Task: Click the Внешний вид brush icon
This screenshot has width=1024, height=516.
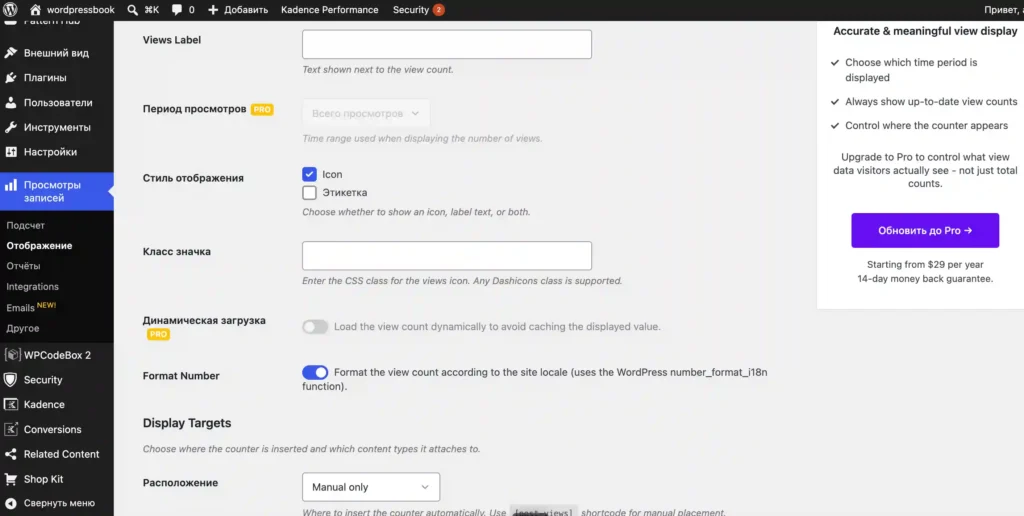Action: pos(11,53)
